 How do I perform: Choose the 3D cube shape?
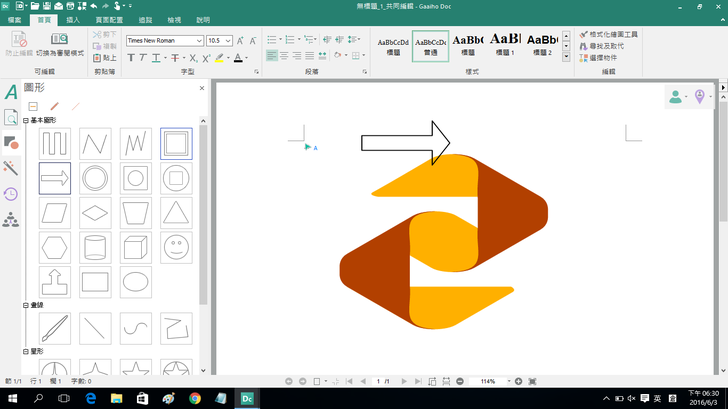coord(136,246)
